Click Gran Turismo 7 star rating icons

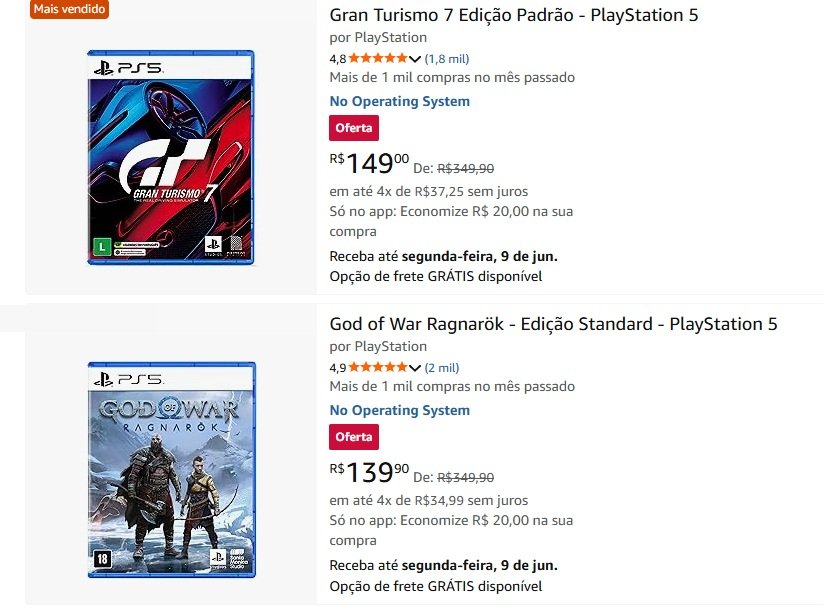(378, 59)
